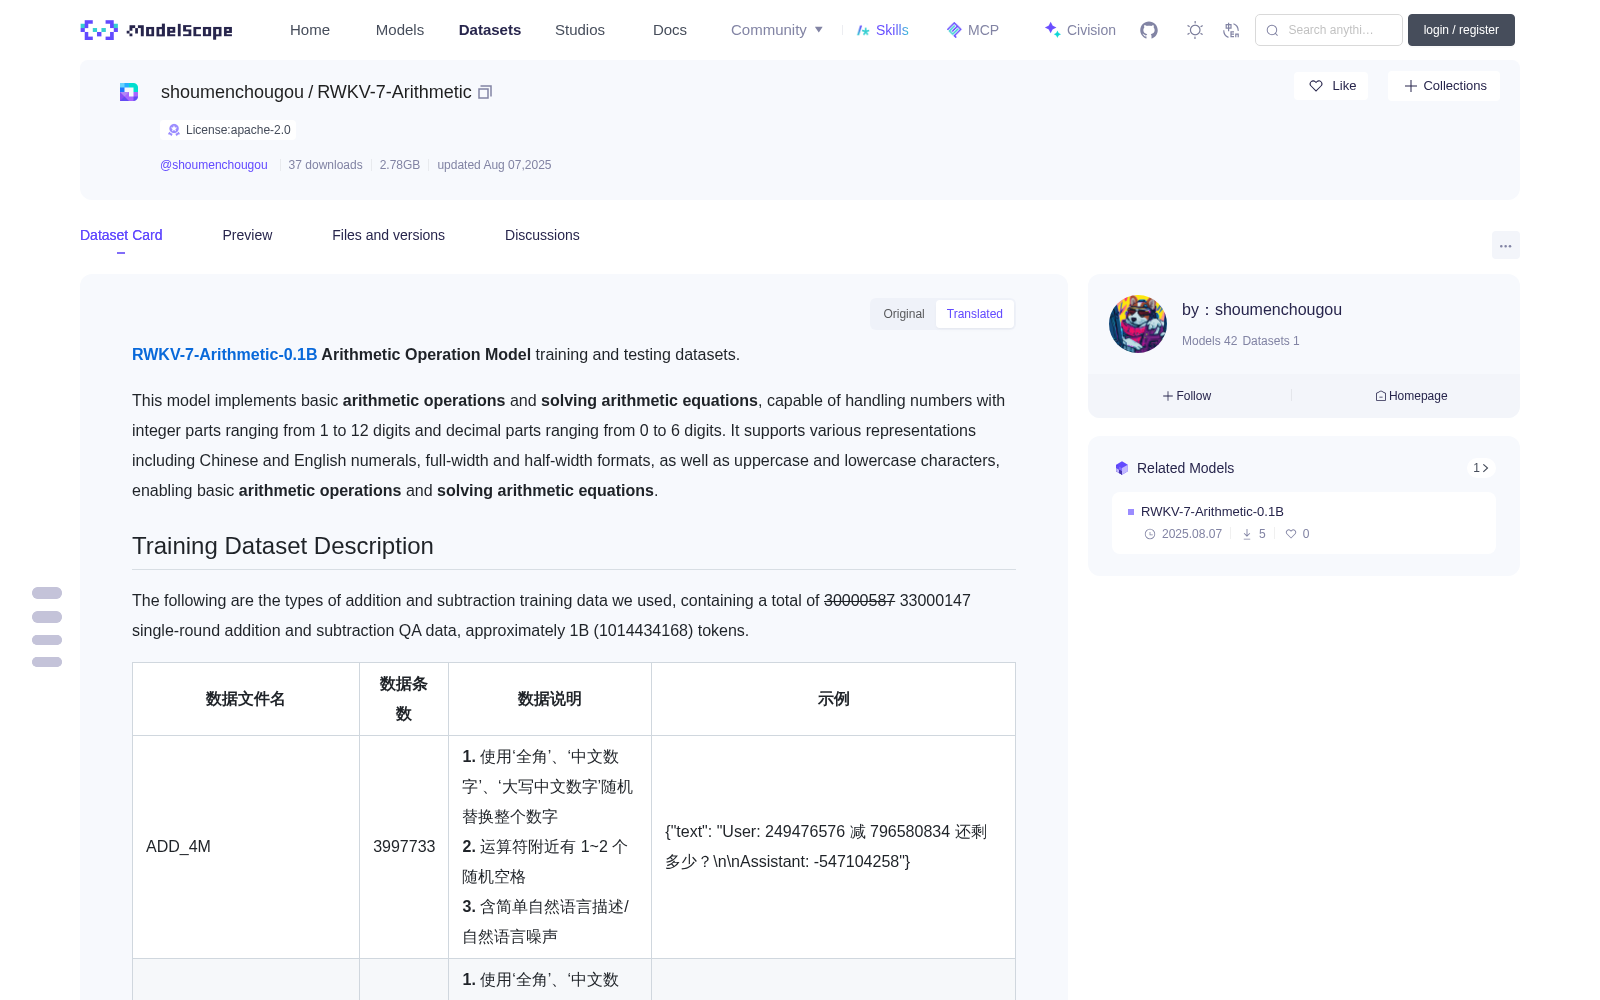This screenshot has width=1600, height=1000.
Task: Click the '37 downloads' text
Action: point(325,165)
